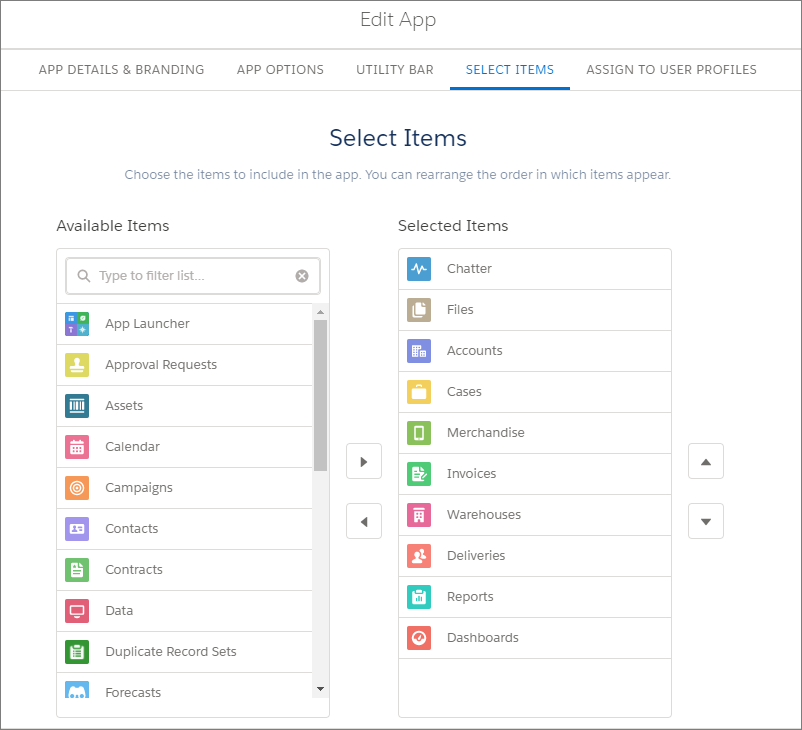
Task: Go to the Utility Bar tab
Action: click(395, 70)
